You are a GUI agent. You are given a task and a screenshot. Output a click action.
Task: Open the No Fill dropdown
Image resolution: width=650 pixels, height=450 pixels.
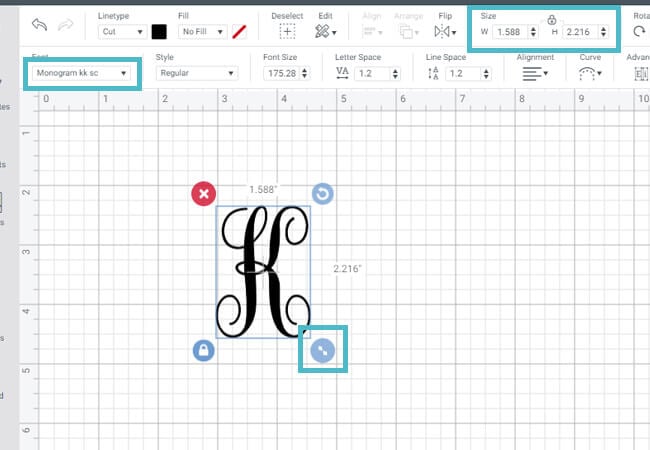203,31
